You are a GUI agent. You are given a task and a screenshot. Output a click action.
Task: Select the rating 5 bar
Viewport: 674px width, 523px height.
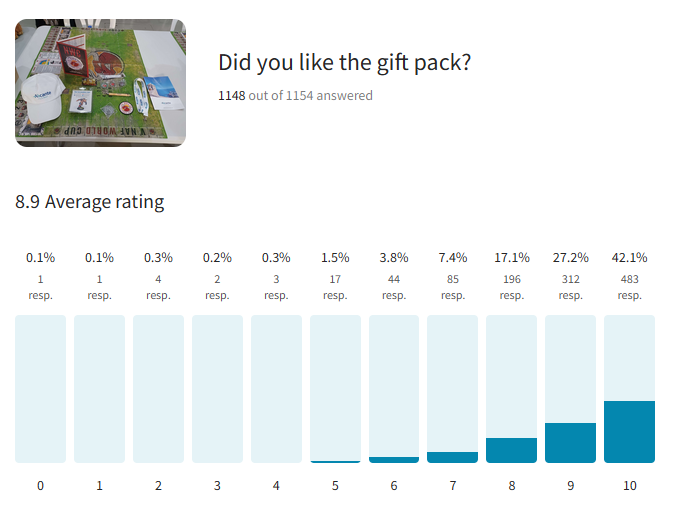pyautogui.click(x=335, y=389)
